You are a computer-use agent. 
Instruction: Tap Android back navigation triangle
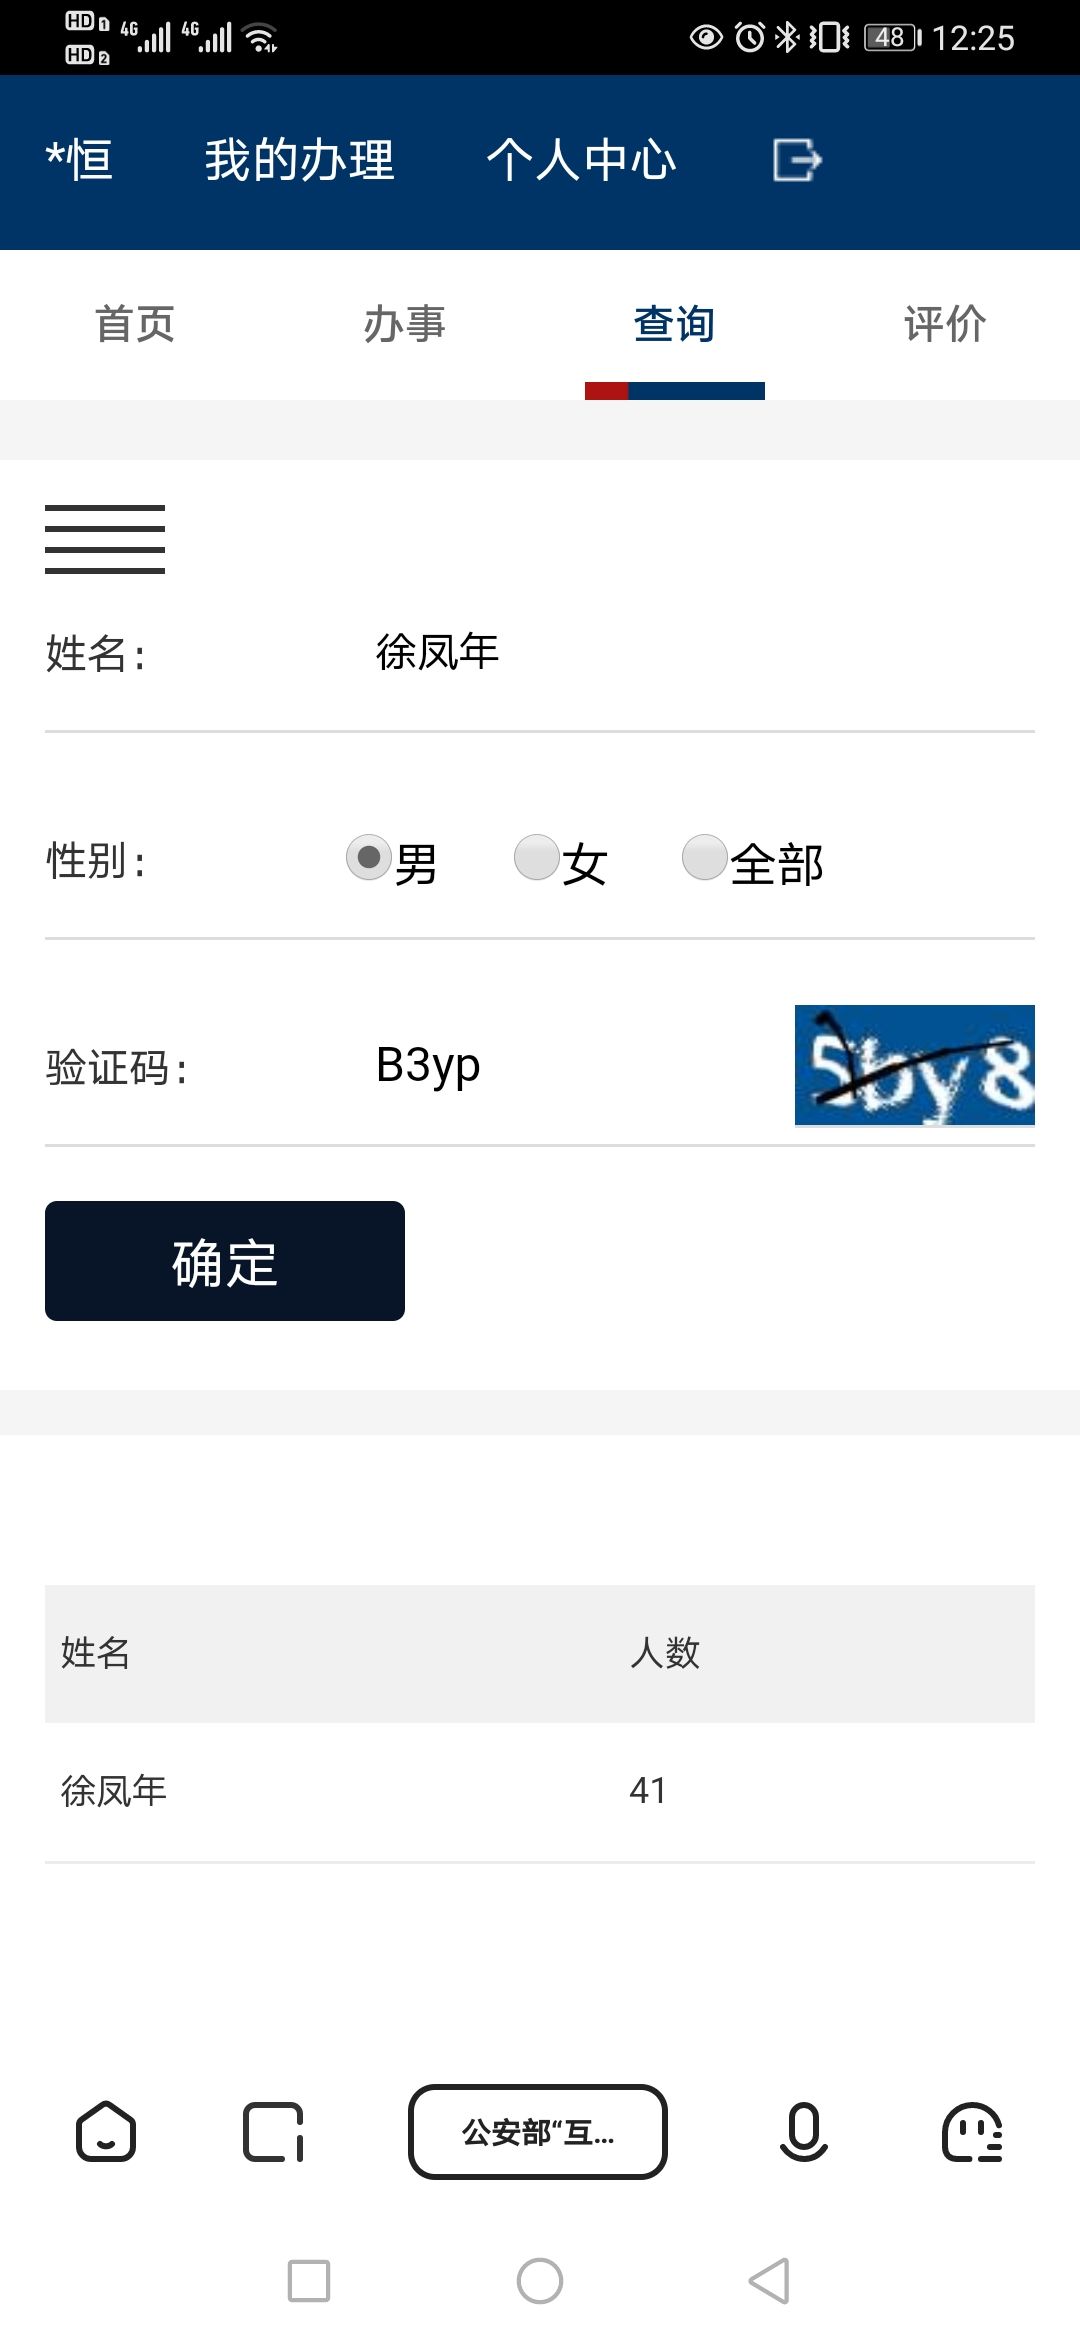770,2281
